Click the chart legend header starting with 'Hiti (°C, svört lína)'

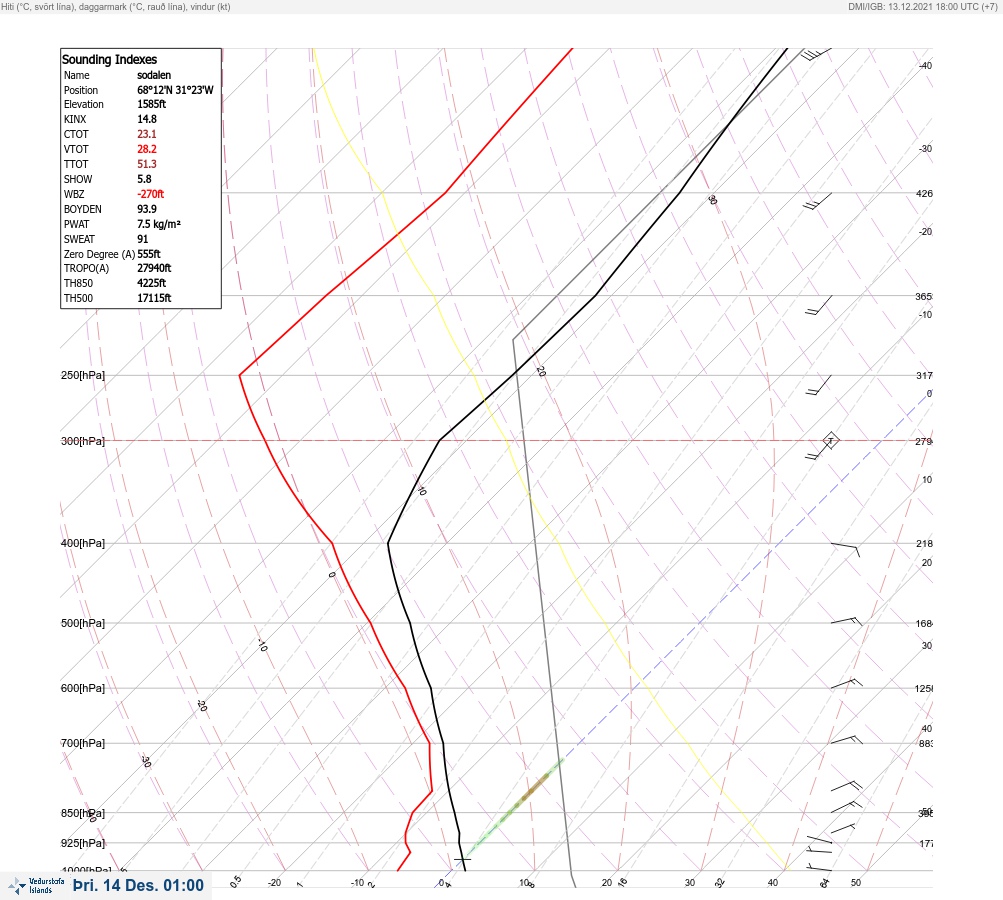(116, 6)
